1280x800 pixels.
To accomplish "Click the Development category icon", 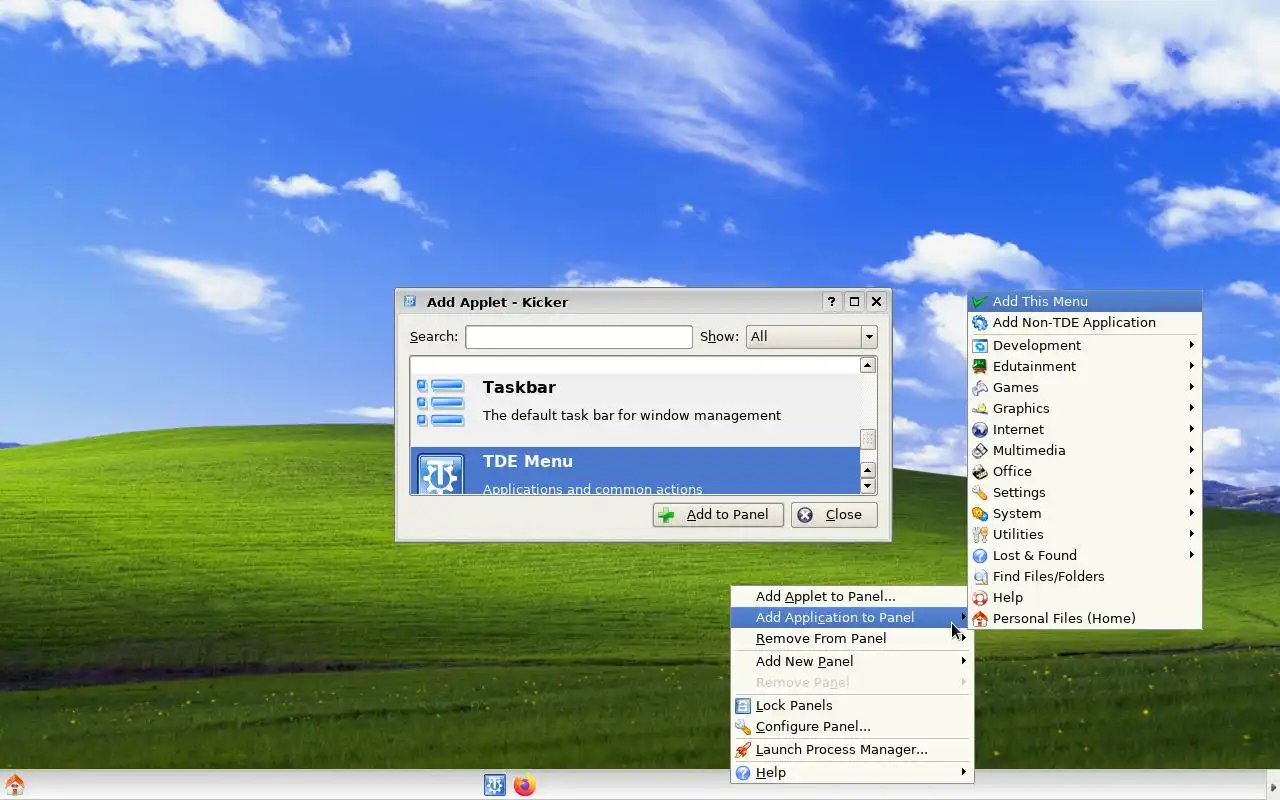I will (980, 346).
